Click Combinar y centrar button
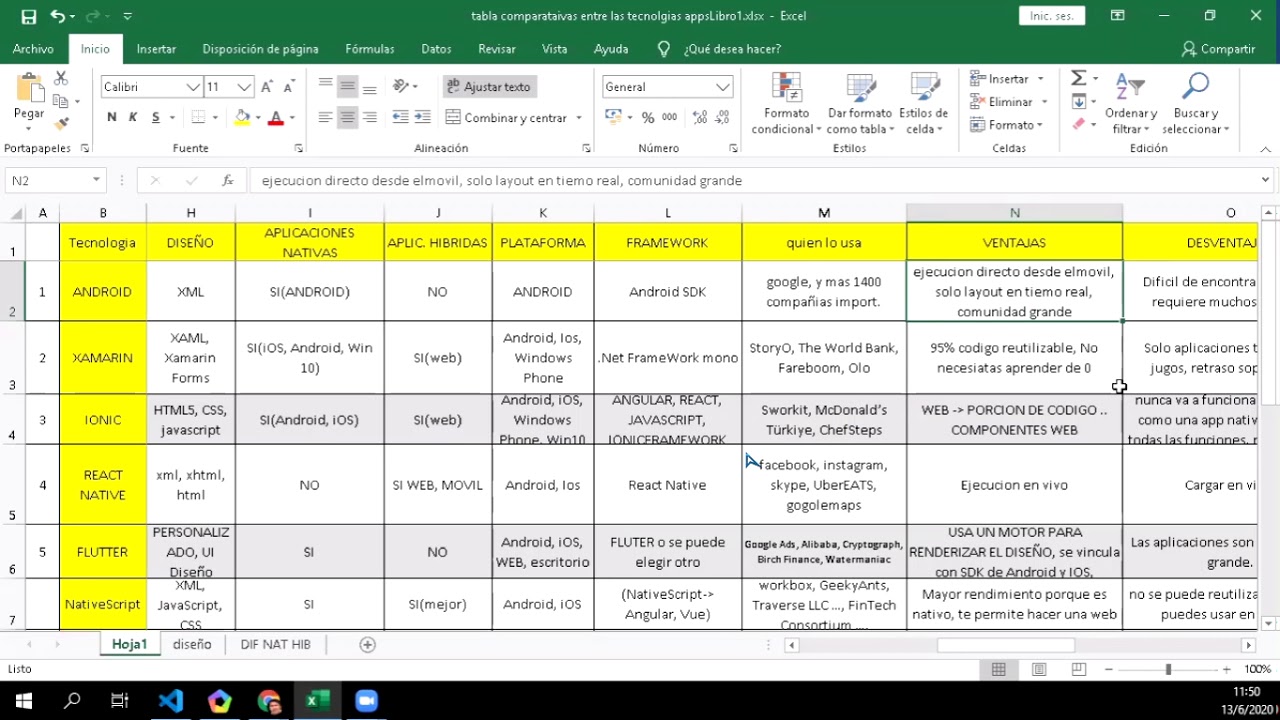Screen dimensions: 1280x720 (507, 118)
